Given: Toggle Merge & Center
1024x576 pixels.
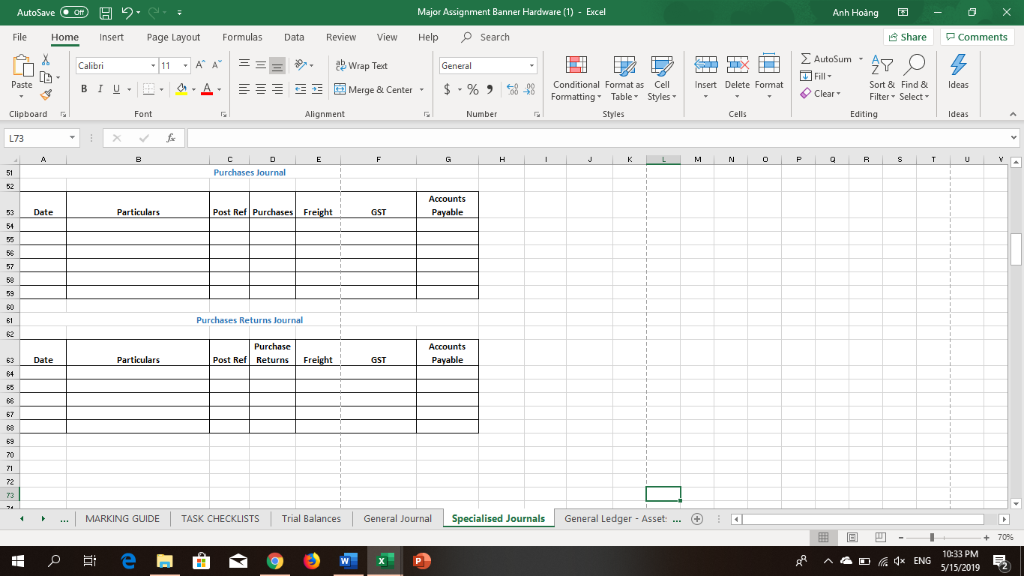Looking at the screenshot, I should [374, 89].
